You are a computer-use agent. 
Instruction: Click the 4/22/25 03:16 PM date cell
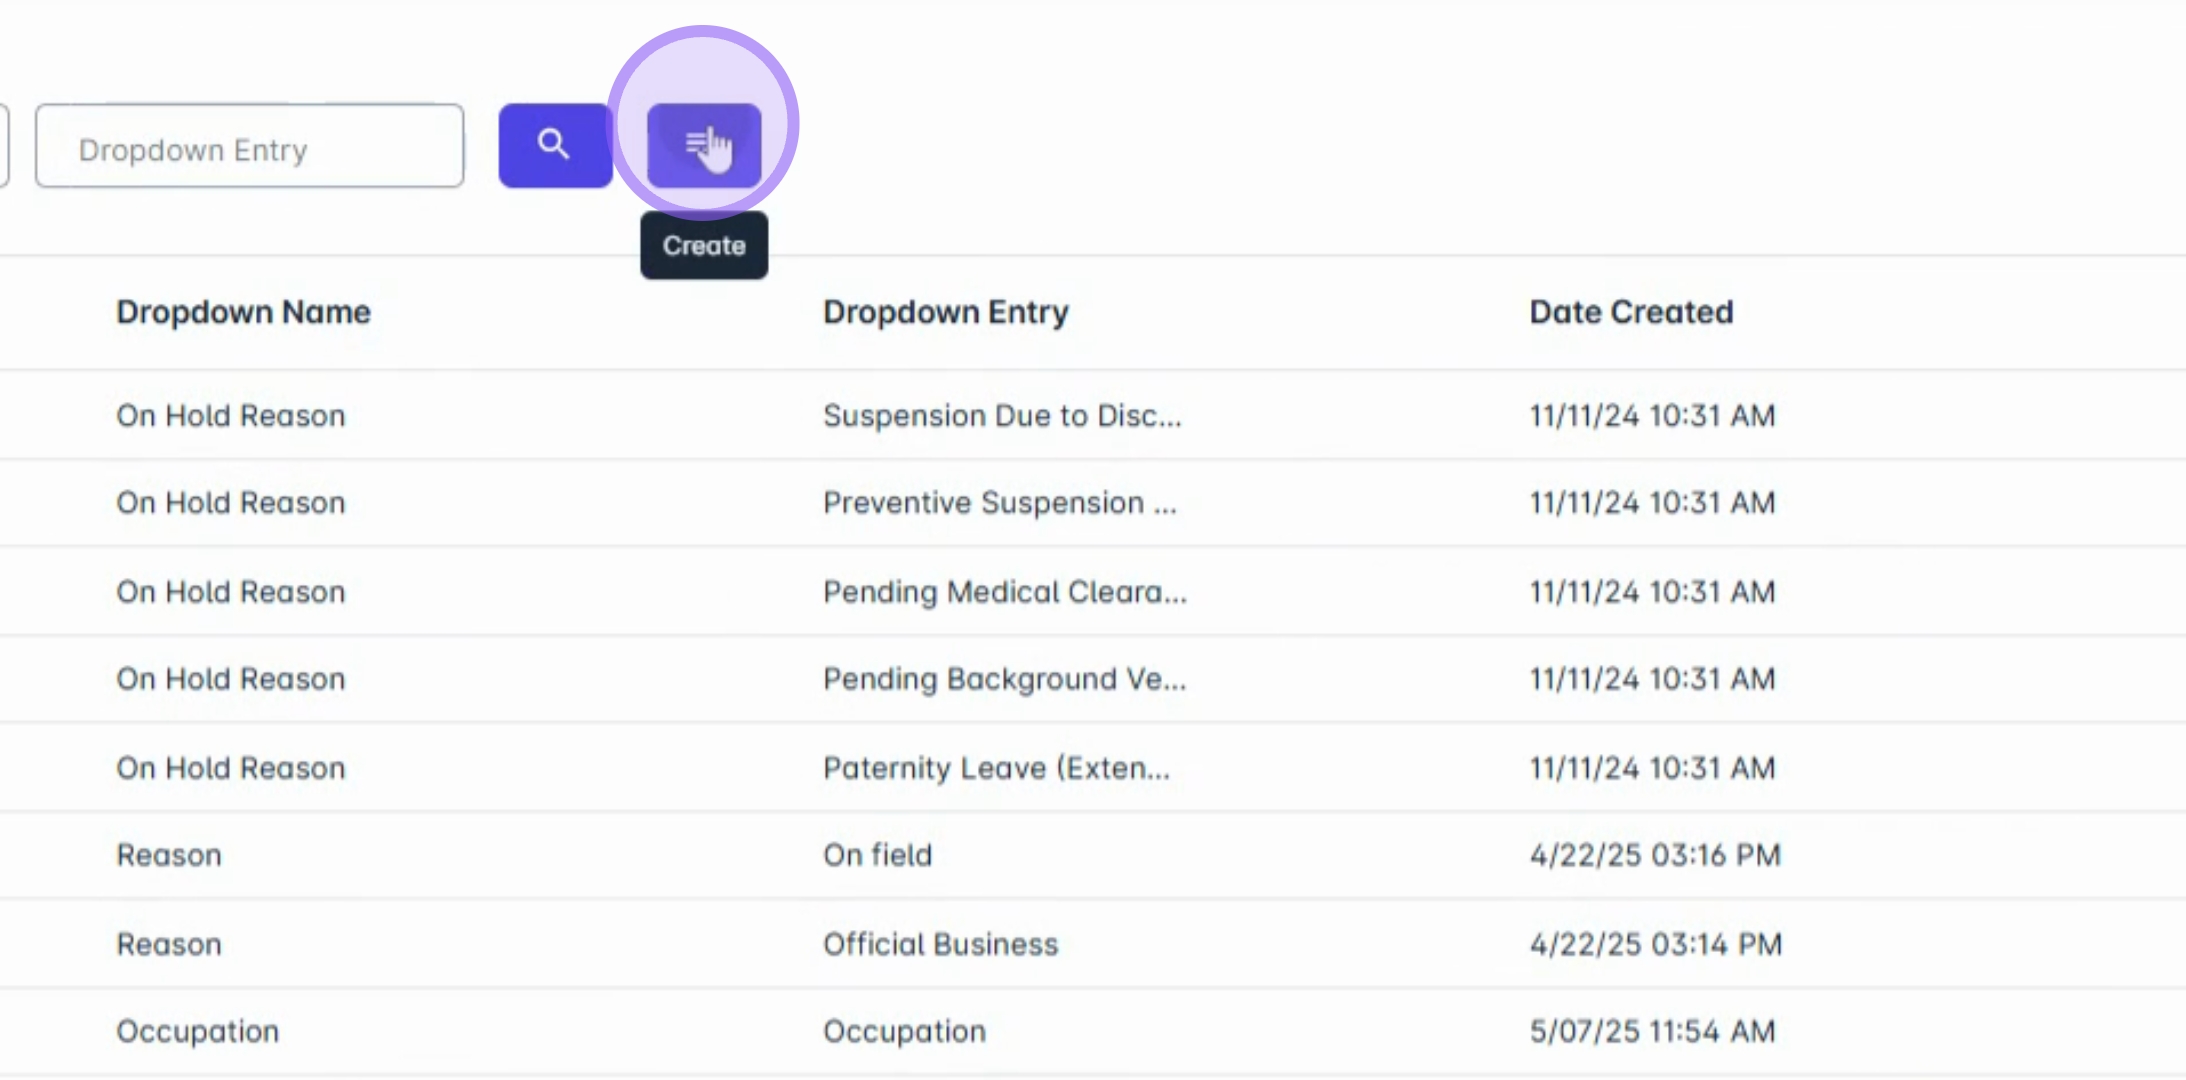1655,855
